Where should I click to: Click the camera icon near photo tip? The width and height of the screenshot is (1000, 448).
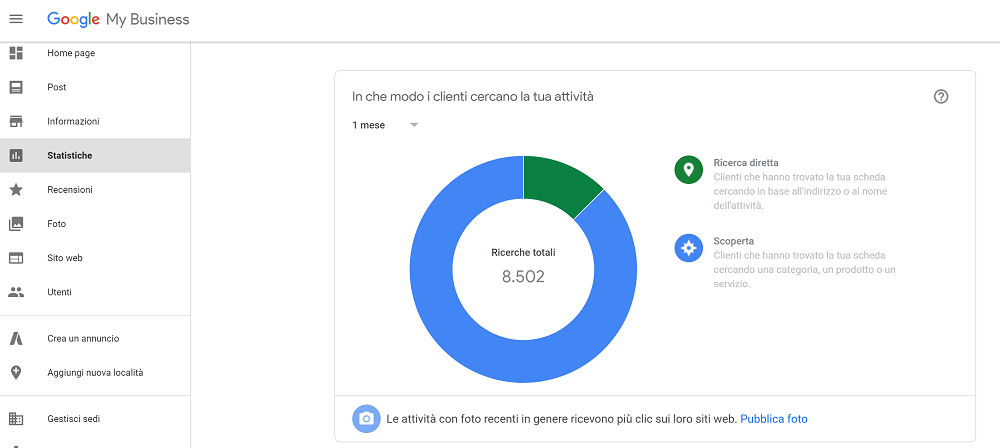(366, 419)
